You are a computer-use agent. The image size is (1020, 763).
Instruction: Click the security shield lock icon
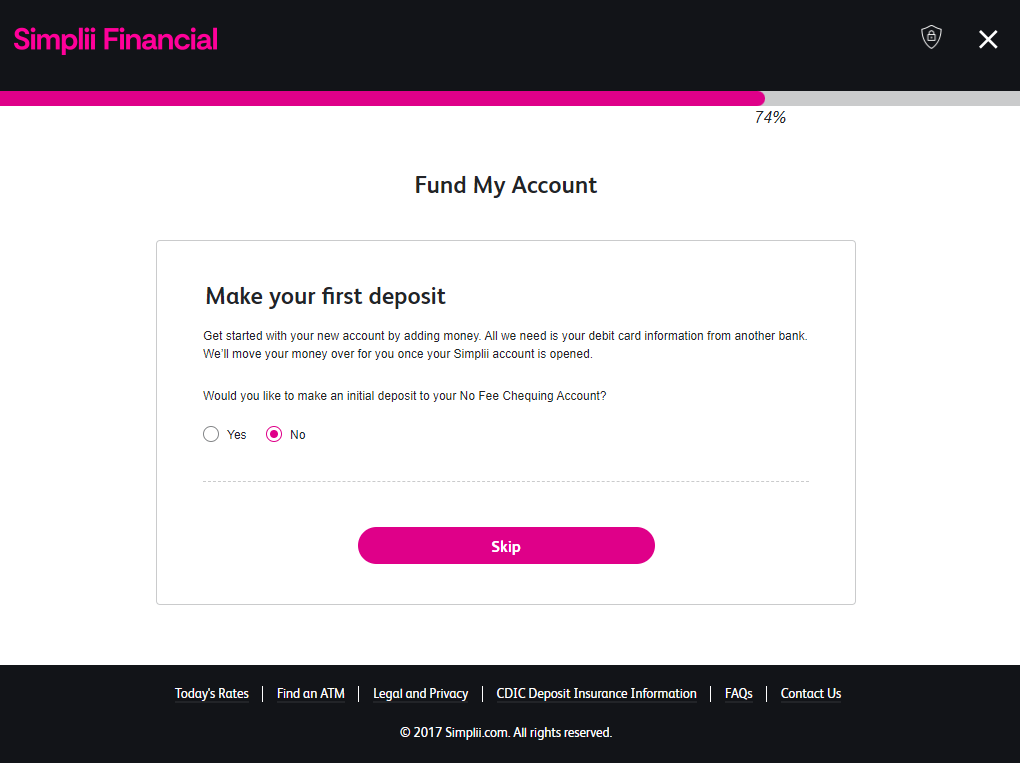coord(931,38)
